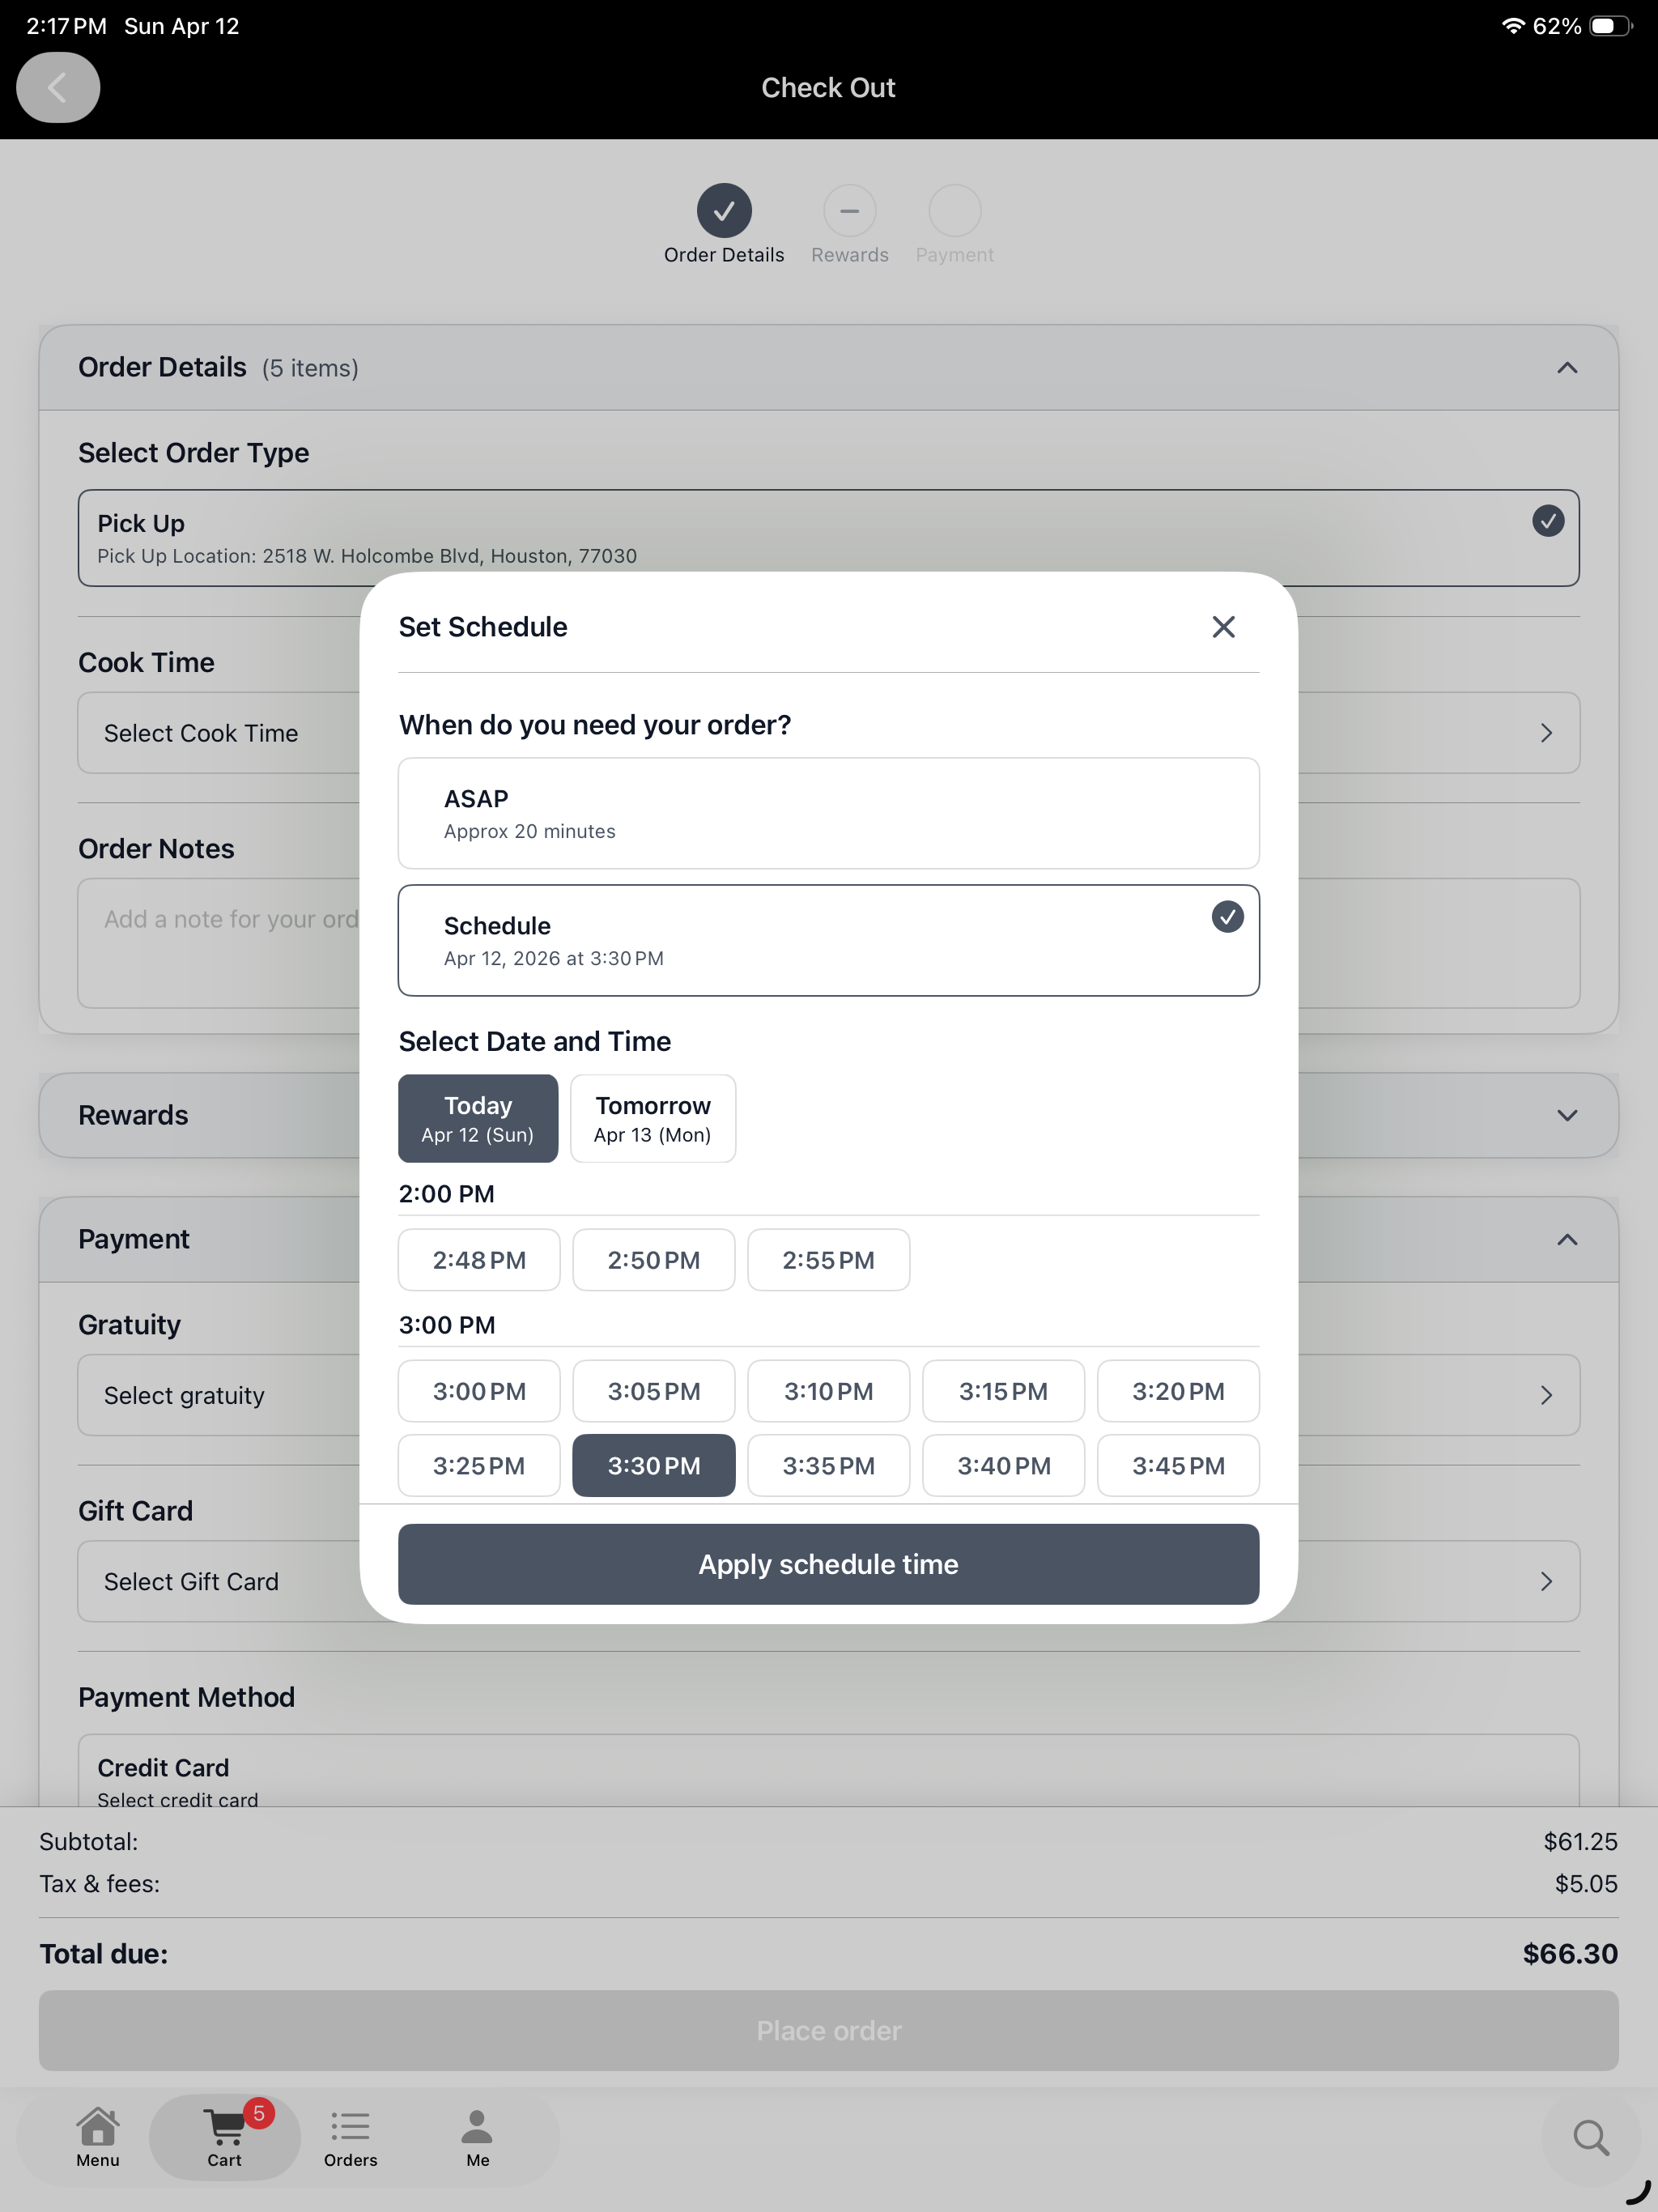Choose Tomorrow Apr 13 tab

[x=653, y=1118]
